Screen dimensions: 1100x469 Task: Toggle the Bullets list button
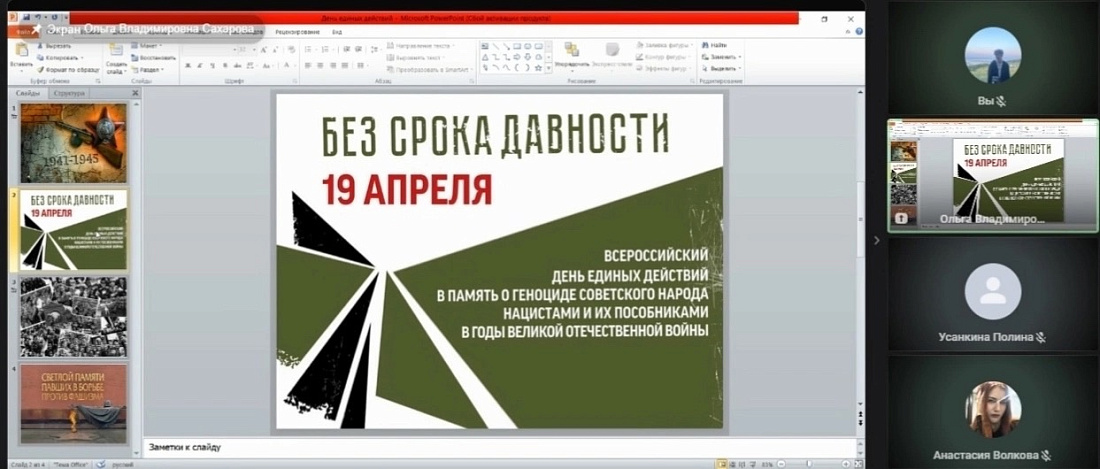pos(308,50)
